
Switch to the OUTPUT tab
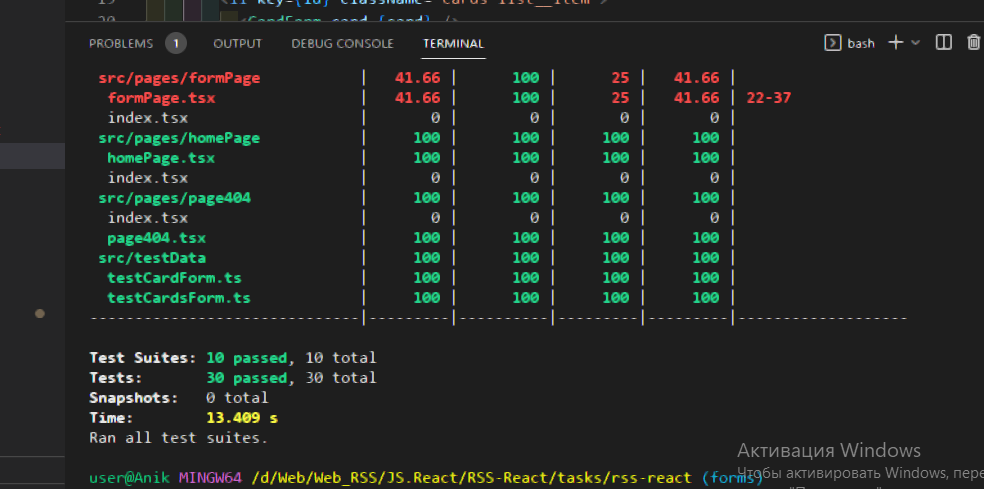click(x=237, y=43)
